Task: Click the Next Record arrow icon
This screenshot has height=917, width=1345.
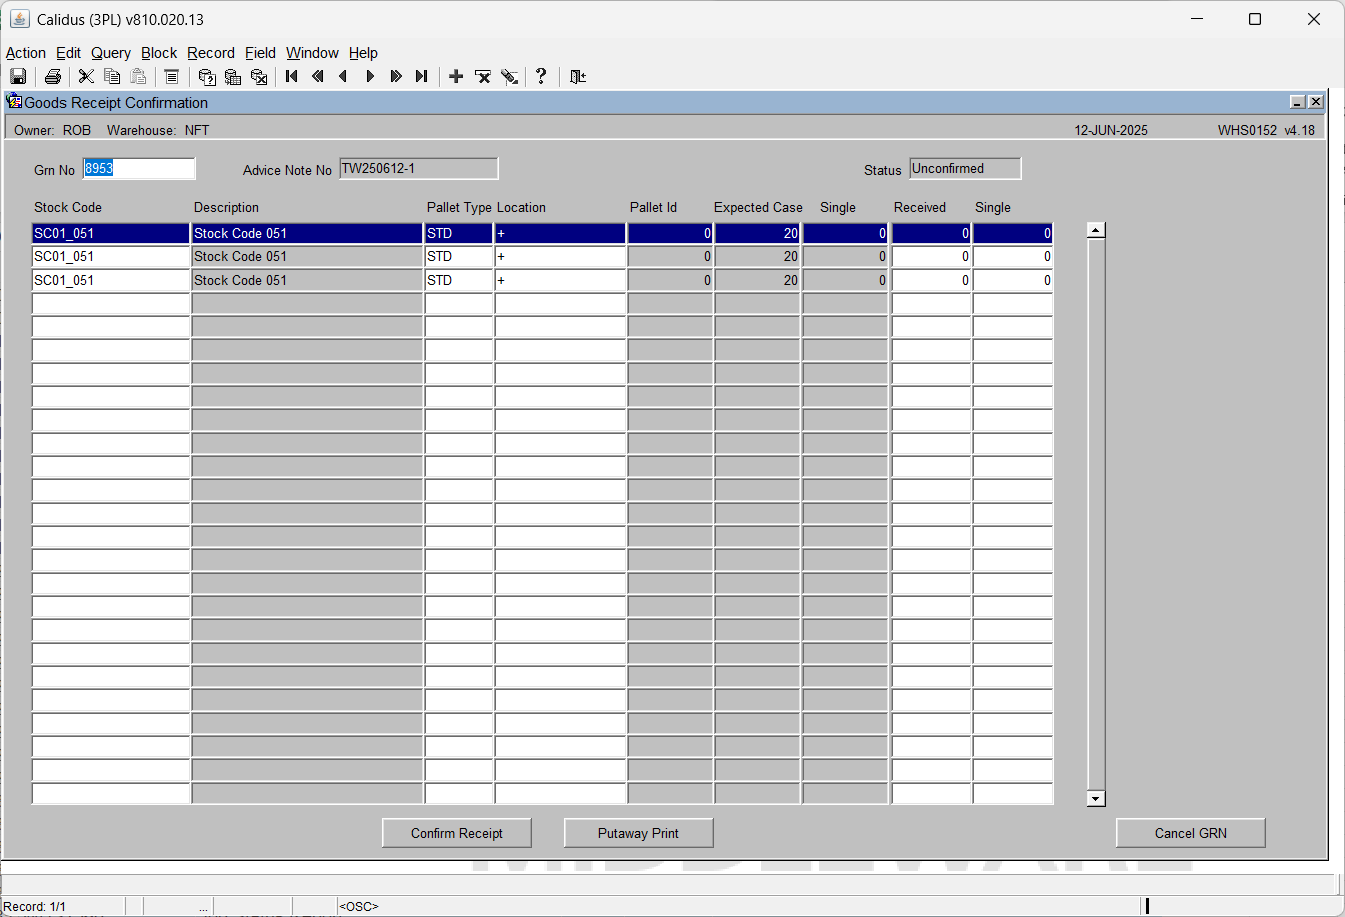Action: (370, 77)
